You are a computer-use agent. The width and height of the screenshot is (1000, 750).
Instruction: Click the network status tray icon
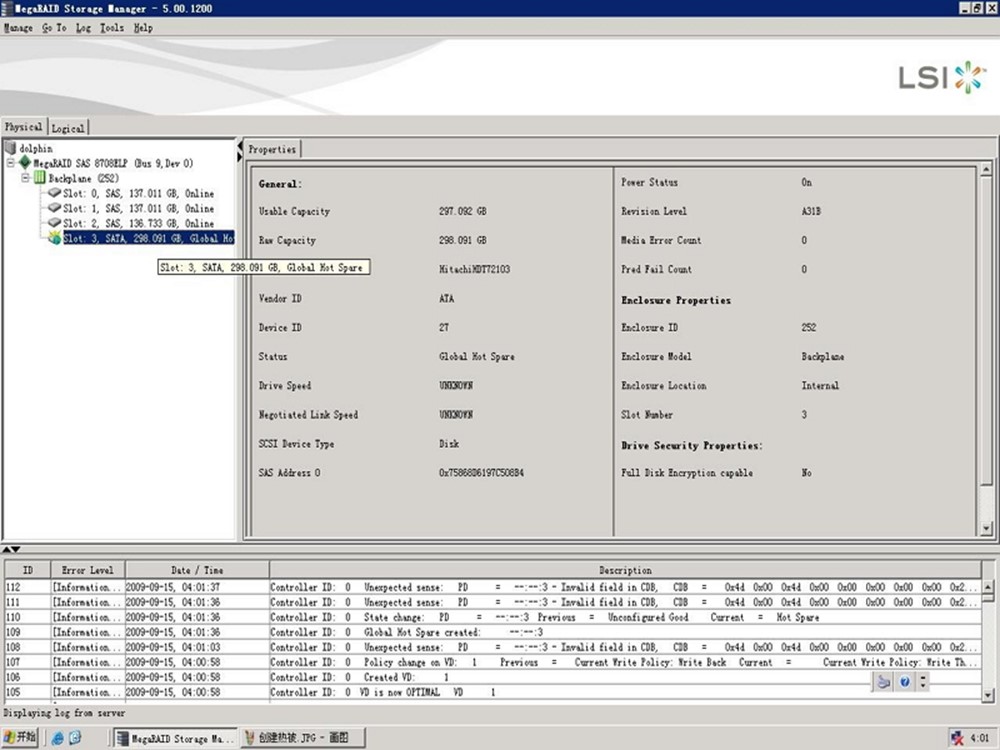(957, 738)
